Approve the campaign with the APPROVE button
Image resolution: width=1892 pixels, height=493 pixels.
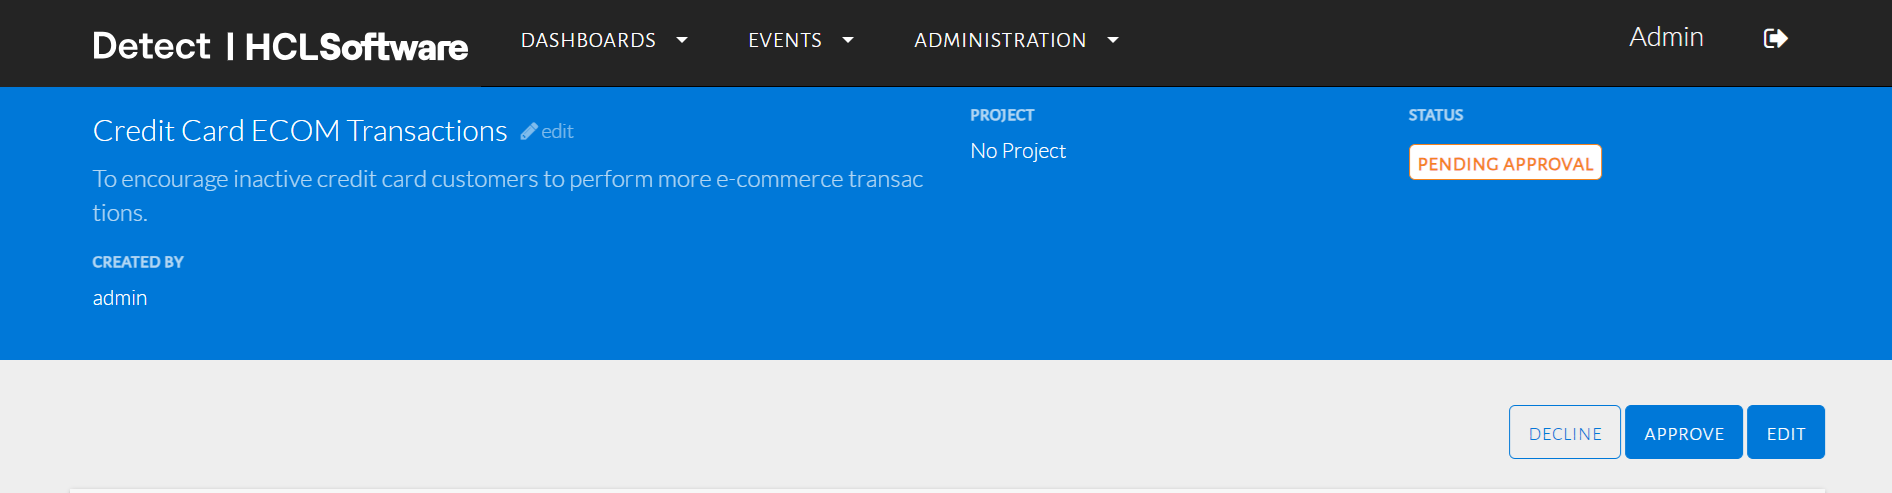click(1684, 433)
